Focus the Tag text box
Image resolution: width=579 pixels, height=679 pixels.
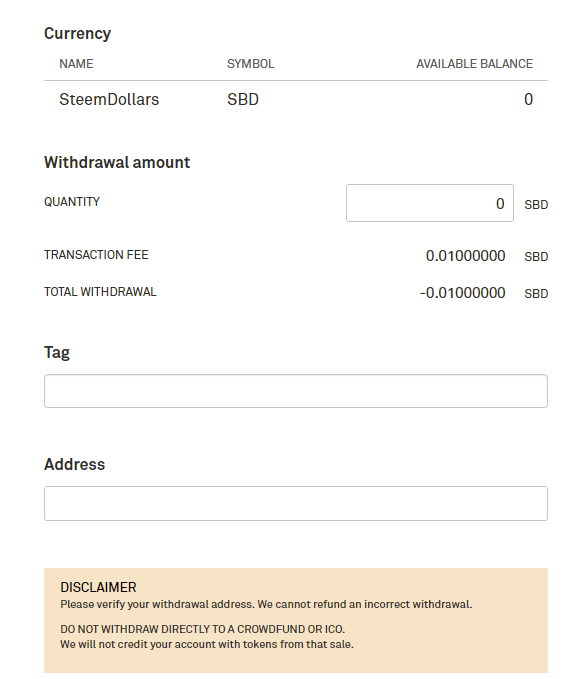point(296,391)
